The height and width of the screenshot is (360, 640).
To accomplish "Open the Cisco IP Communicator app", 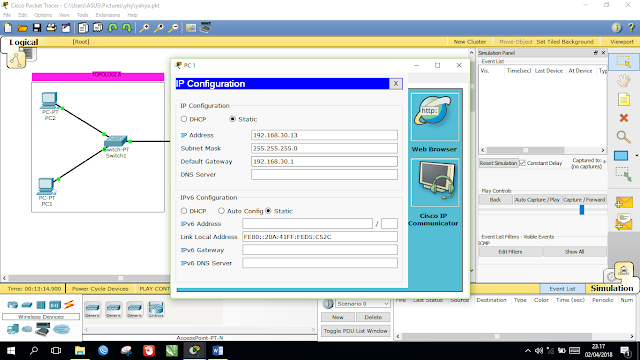I will pyautogui.click(x=434, y=182).
